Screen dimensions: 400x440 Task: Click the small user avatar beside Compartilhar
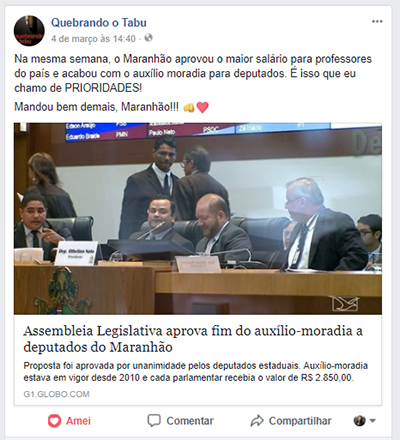coord(360,421)
